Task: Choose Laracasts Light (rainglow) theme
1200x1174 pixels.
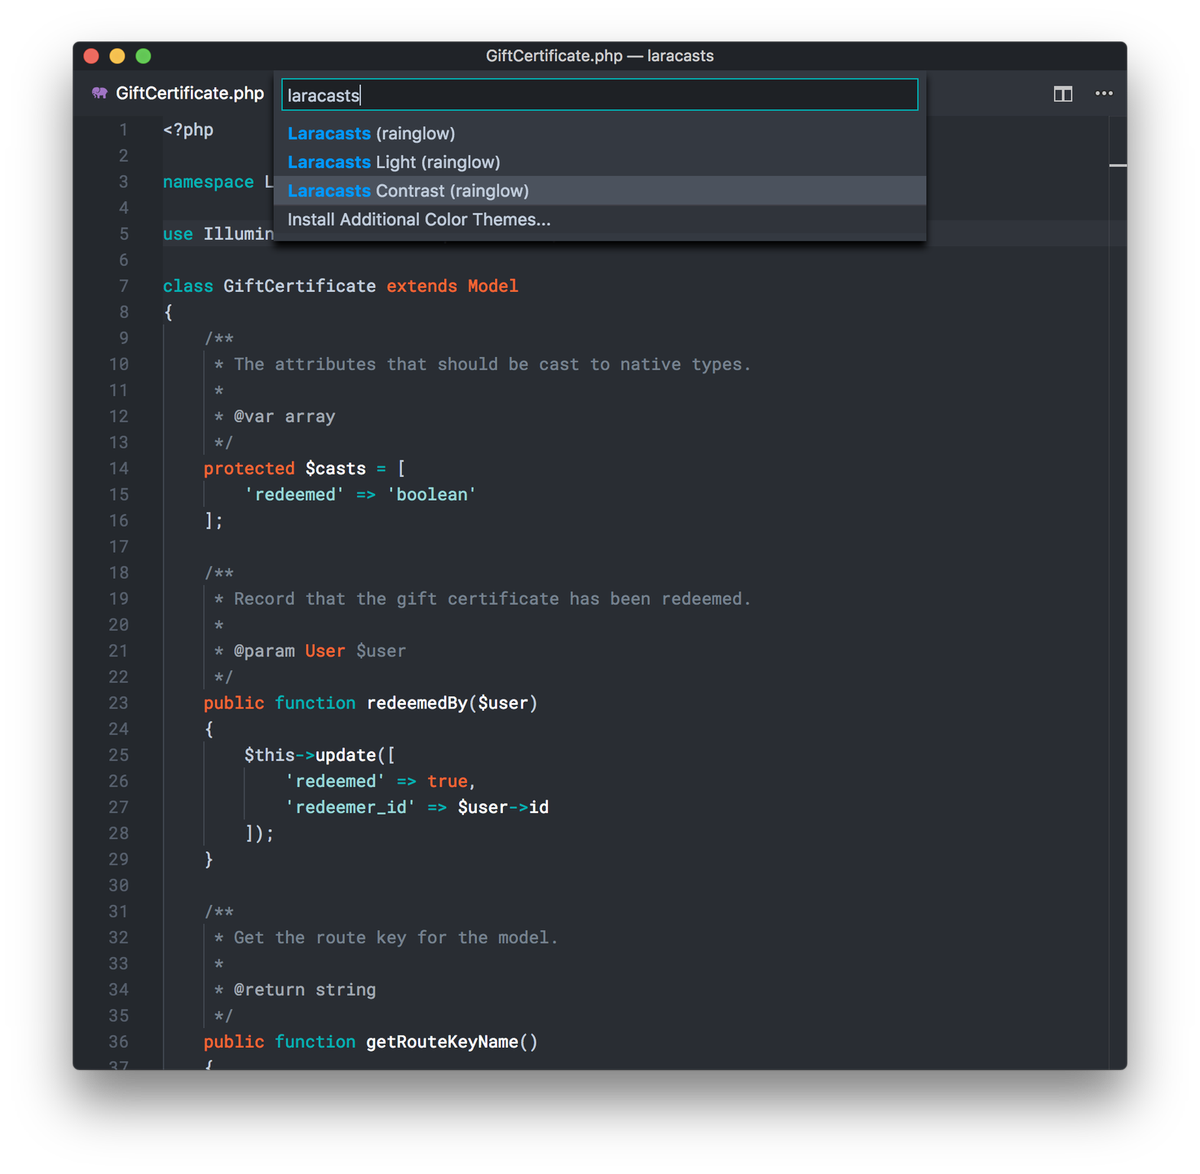Action: 600,162
